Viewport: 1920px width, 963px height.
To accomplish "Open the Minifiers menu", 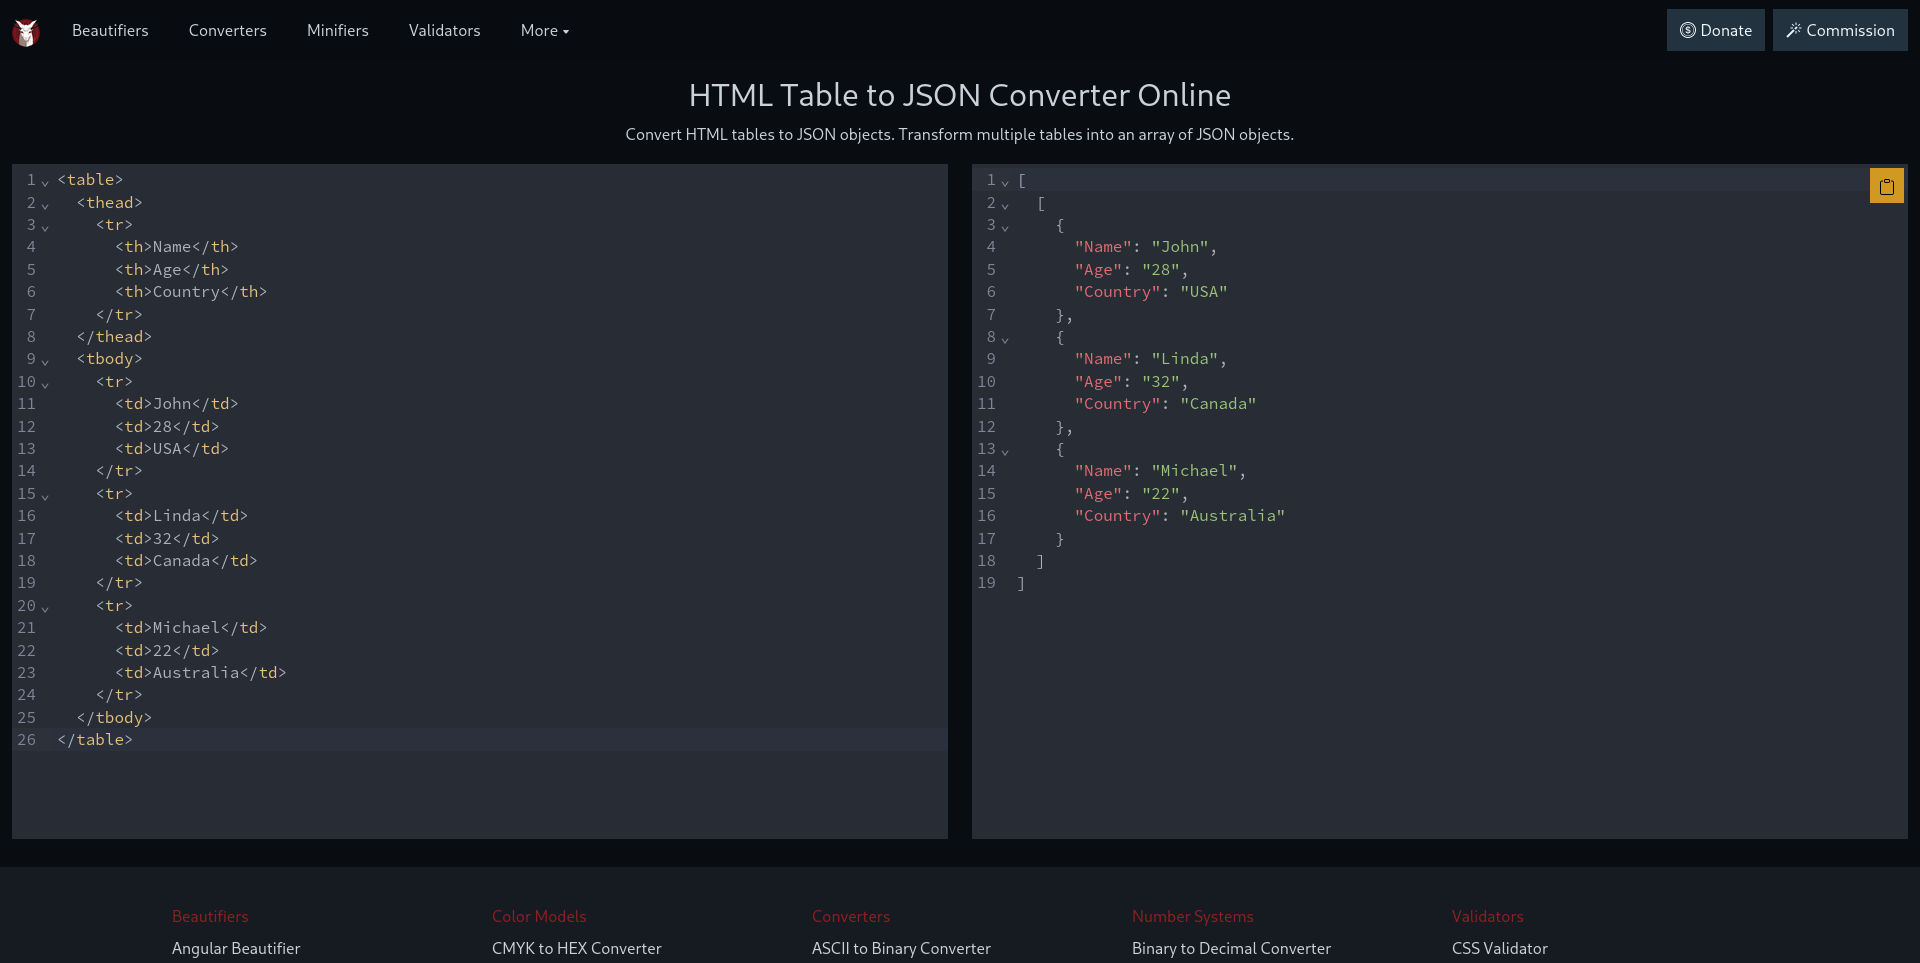I will (x=338, y=31).
